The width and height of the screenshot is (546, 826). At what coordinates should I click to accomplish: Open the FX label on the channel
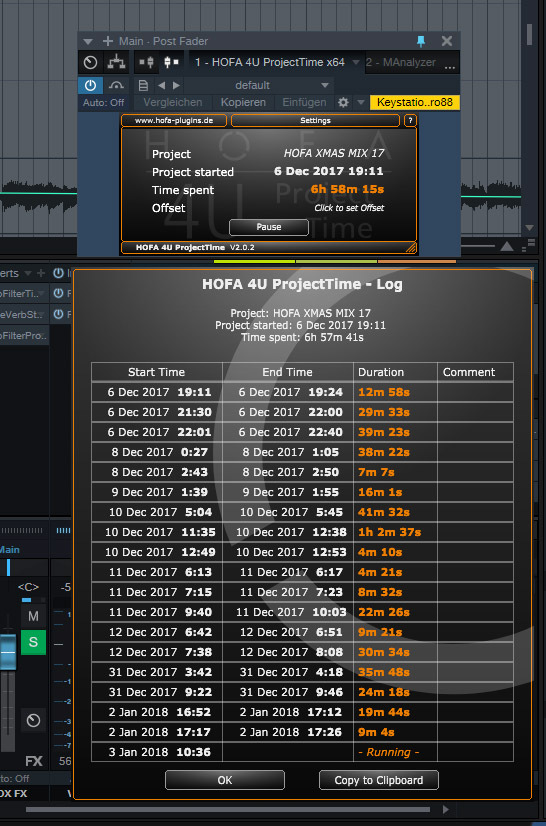pyautogui.click(x=34, y=761)
